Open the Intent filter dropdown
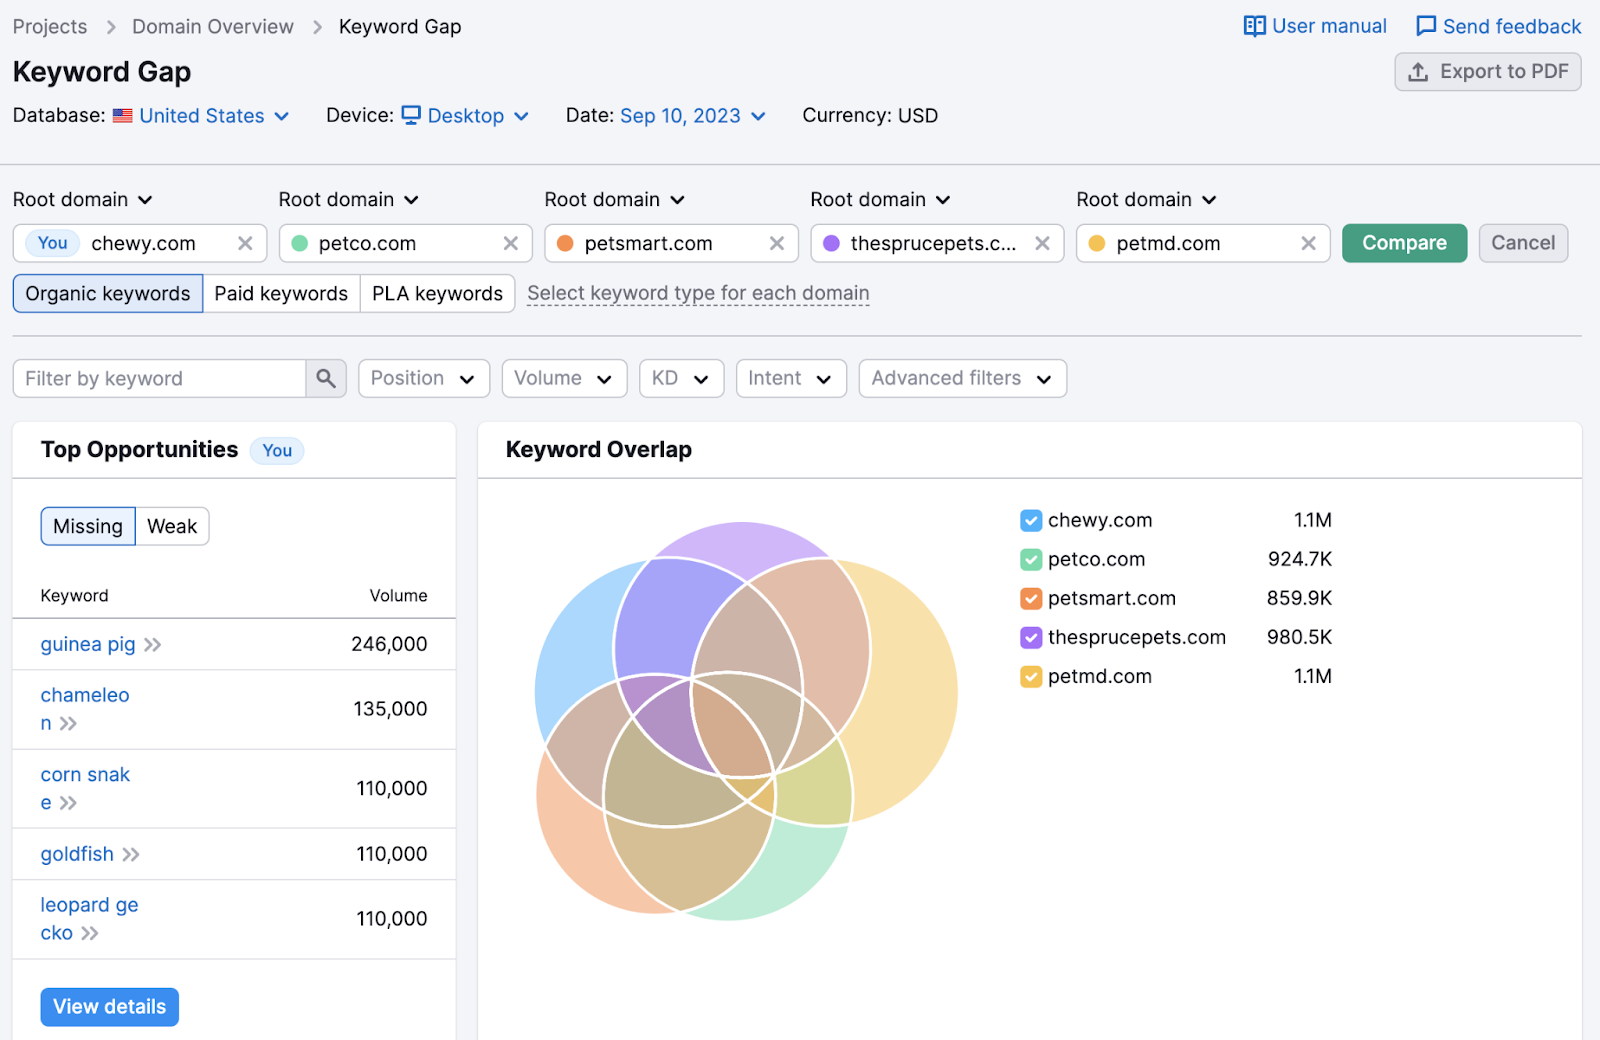Viewport: 1600px width, 1040px height. pos(791,378)
